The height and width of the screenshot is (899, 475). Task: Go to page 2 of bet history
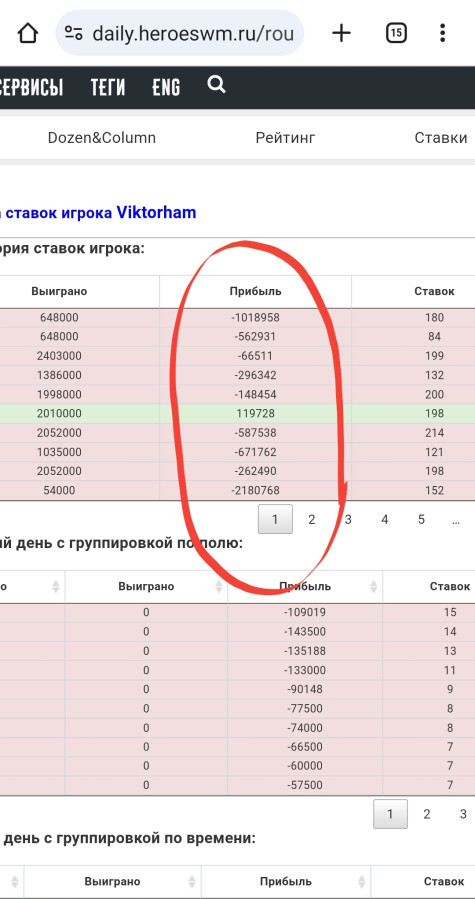click(312, 519)
